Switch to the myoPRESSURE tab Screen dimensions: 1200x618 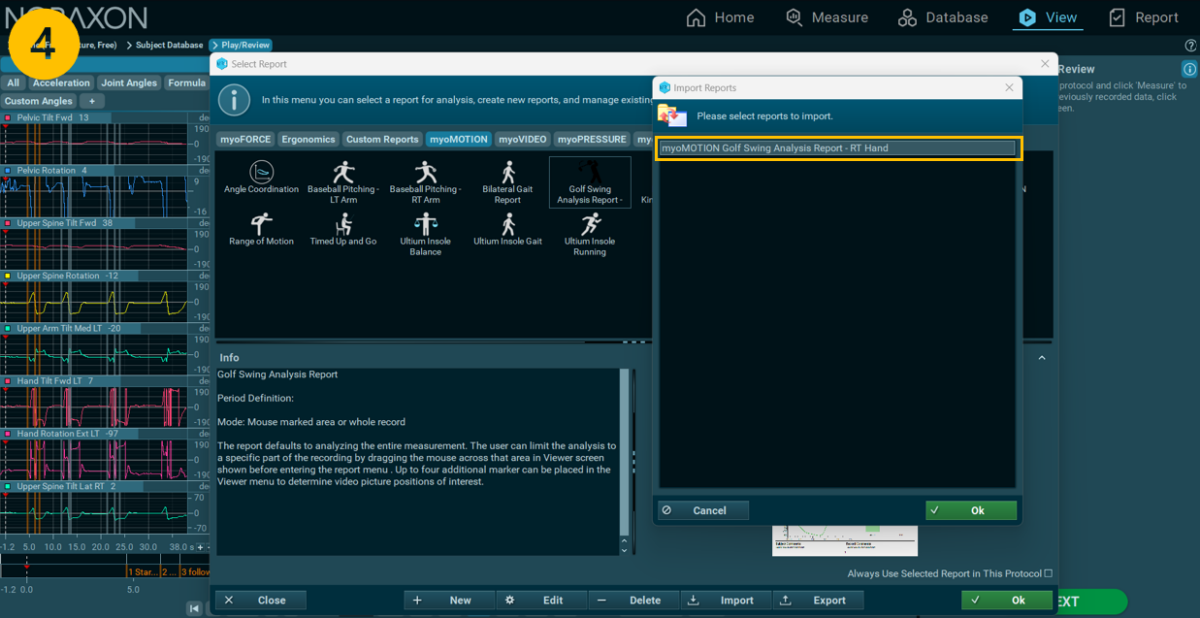(593, 139)
